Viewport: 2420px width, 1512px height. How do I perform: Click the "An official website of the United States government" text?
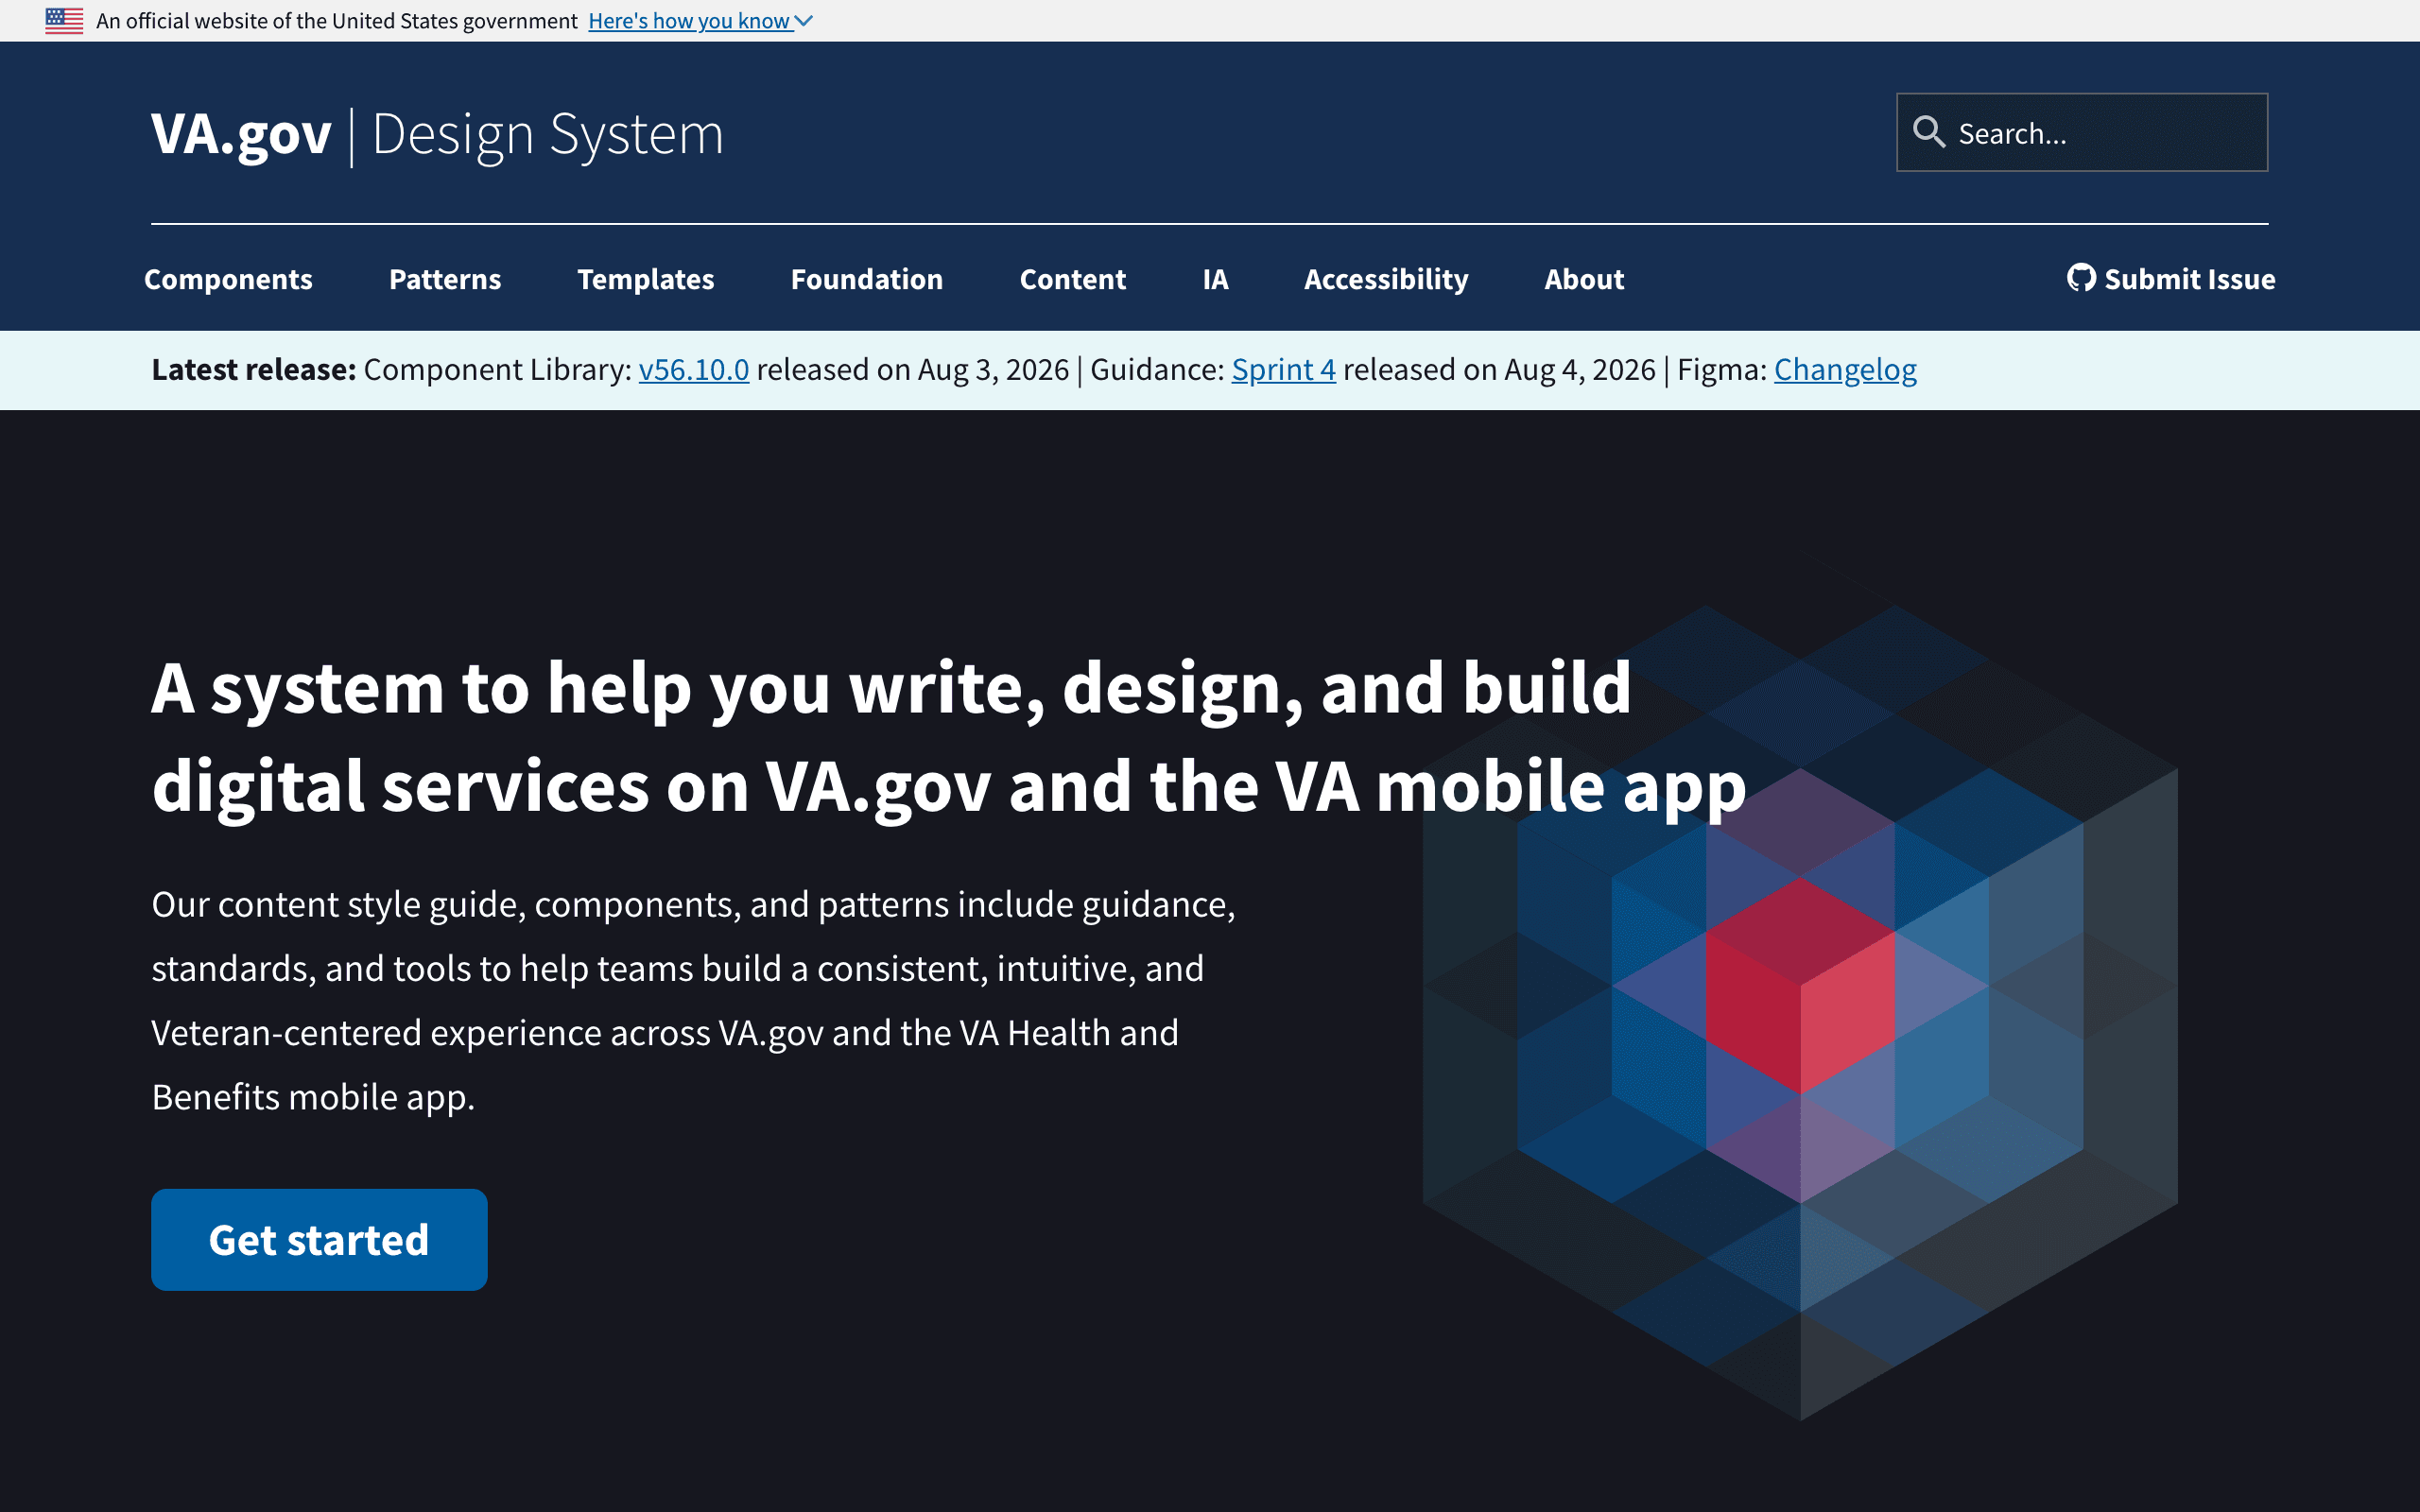click(337, 21)
